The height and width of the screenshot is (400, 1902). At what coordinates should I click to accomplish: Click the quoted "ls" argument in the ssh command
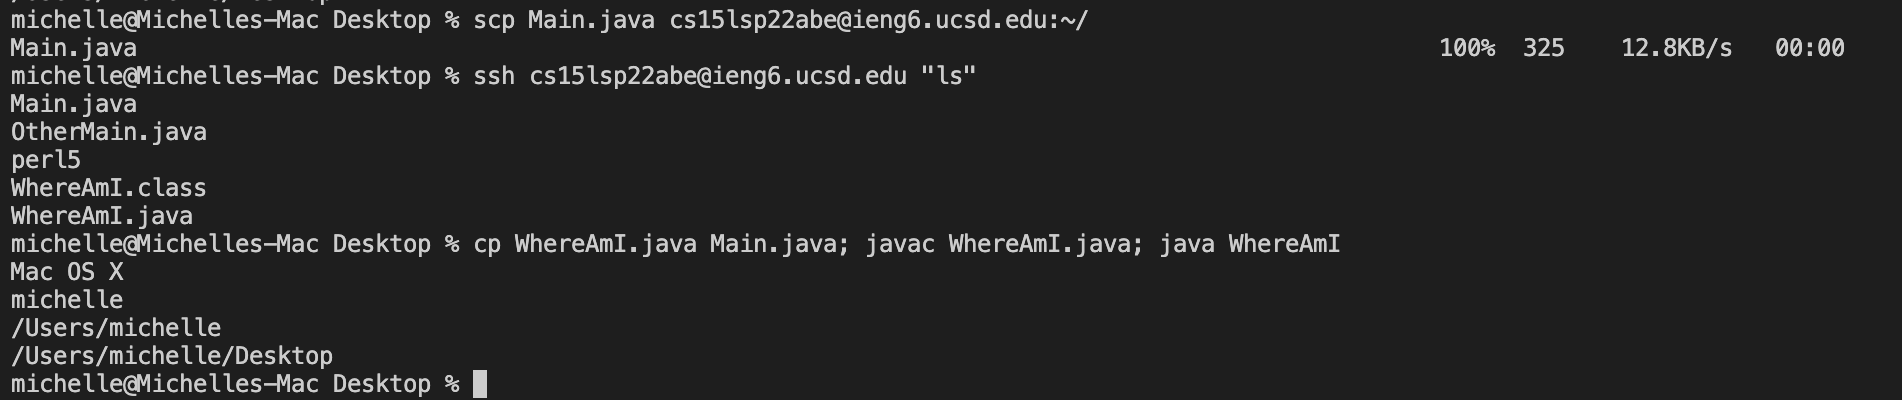948,76
